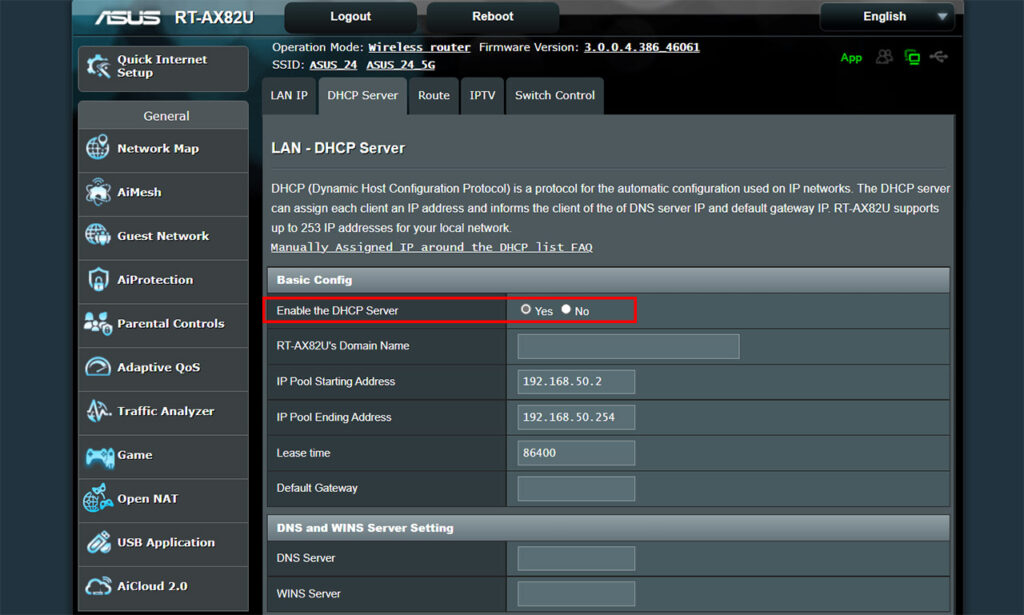The image size is (1024, 615).
Task: Click the Parental Controls icon
Action: click(x=98, y=324)
